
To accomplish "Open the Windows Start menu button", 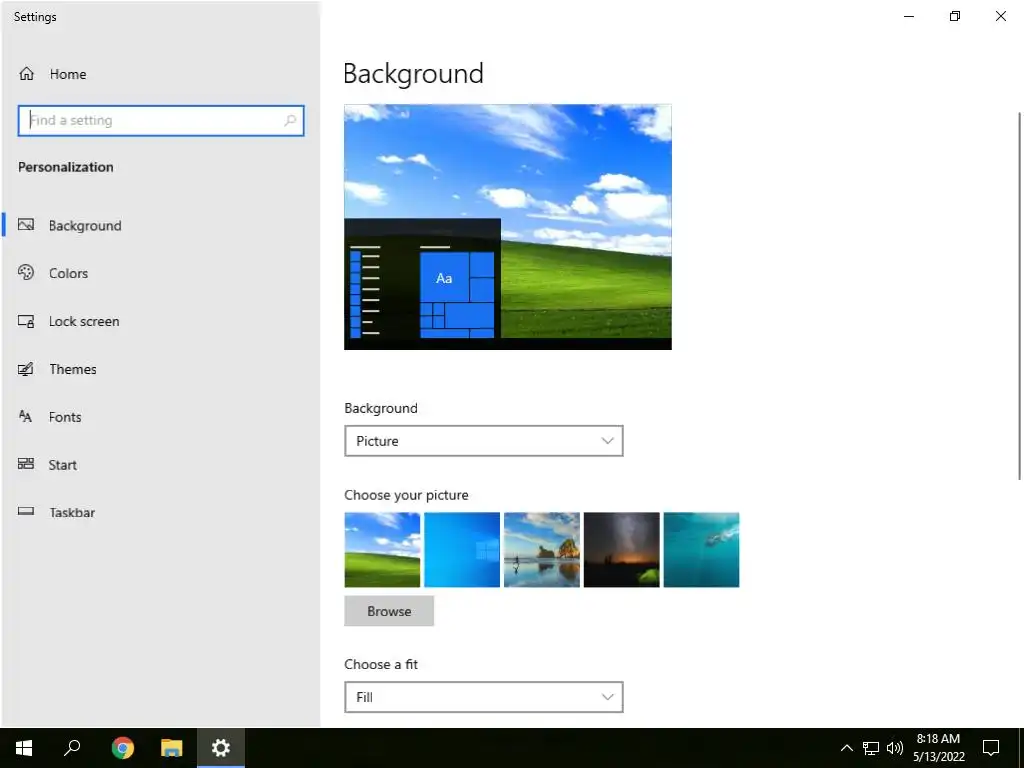I will coord(24,748).
